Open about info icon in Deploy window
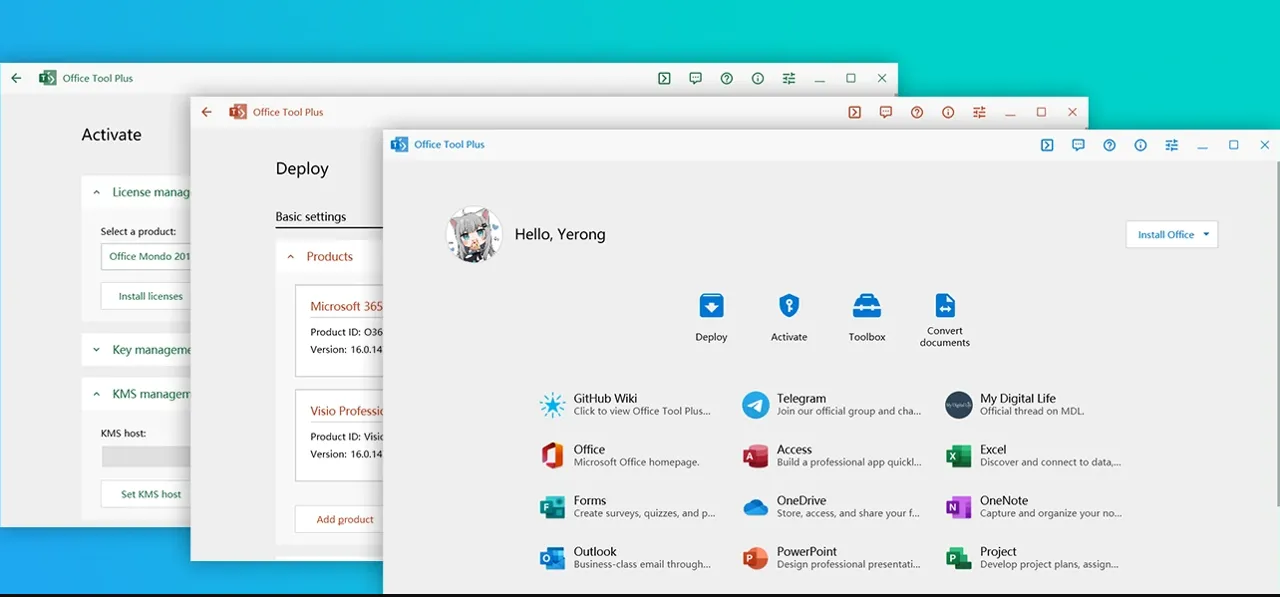Viewport: 1280px width, 597px height. (948, 112)
